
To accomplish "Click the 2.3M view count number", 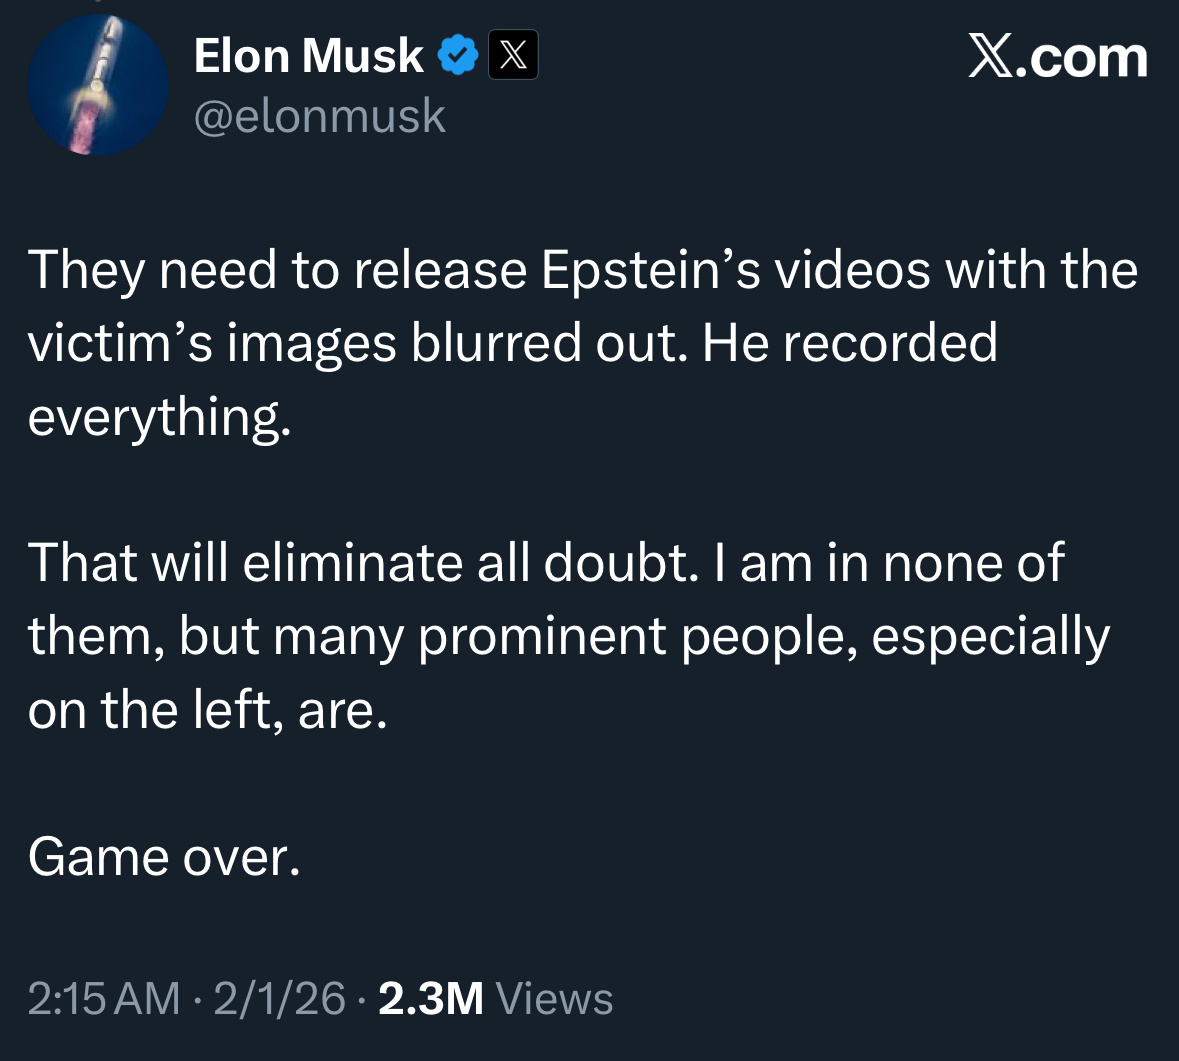I will click(431, 998).
